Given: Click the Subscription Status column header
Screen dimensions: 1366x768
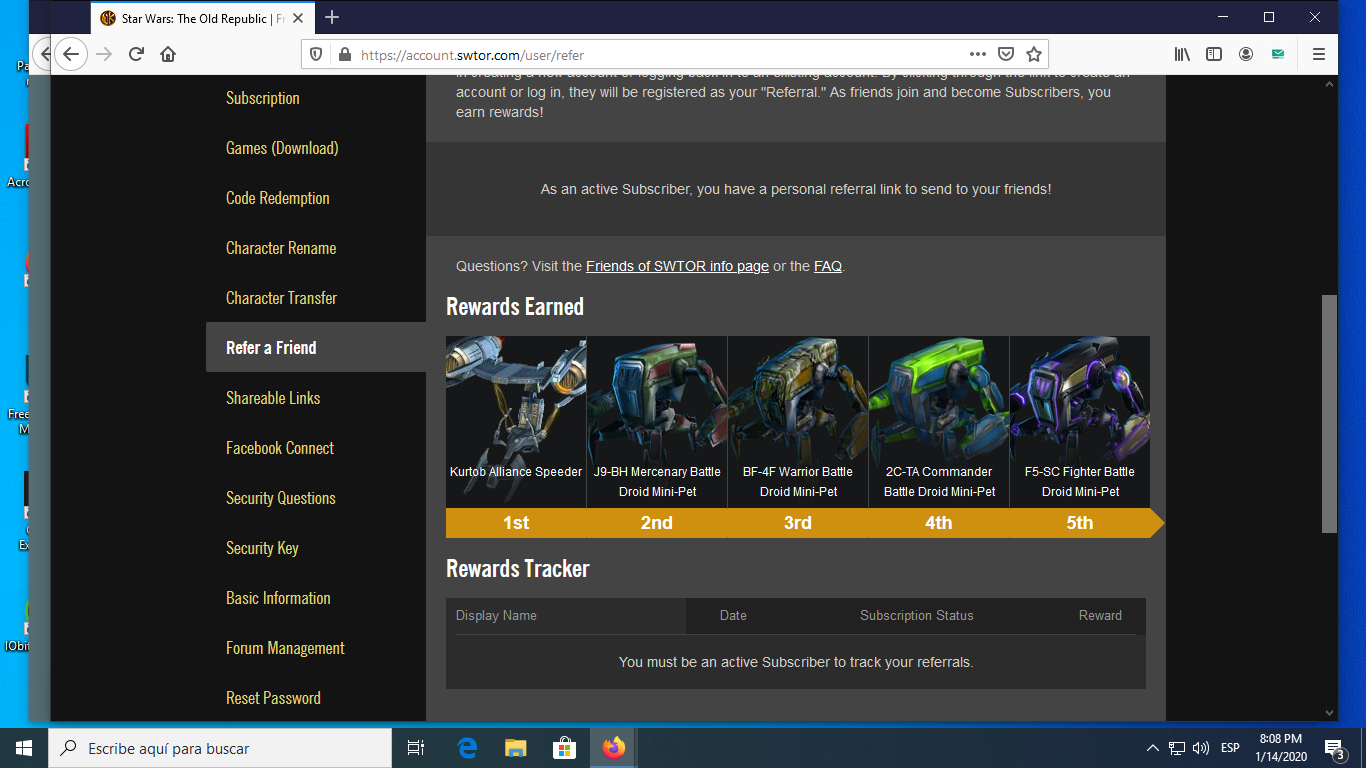Looking at the screenshot, I should point(916,616).
